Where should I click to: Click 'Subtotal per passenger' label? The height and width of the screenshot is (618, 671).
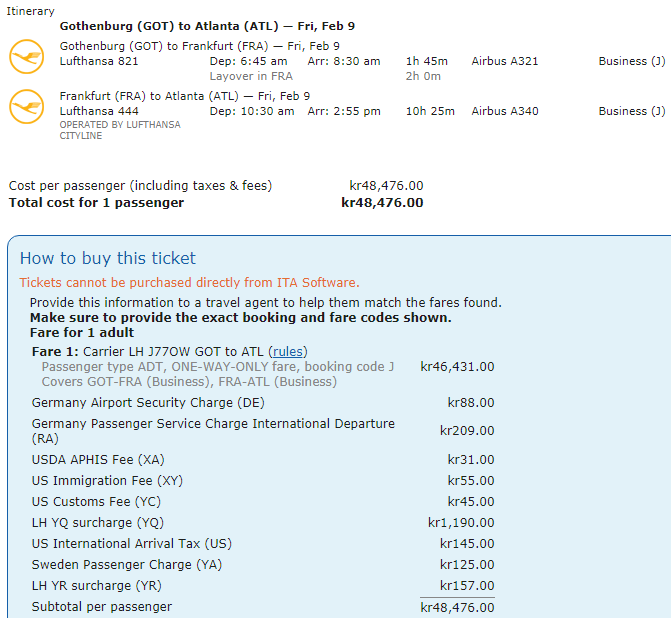click(x=101, y=607)
